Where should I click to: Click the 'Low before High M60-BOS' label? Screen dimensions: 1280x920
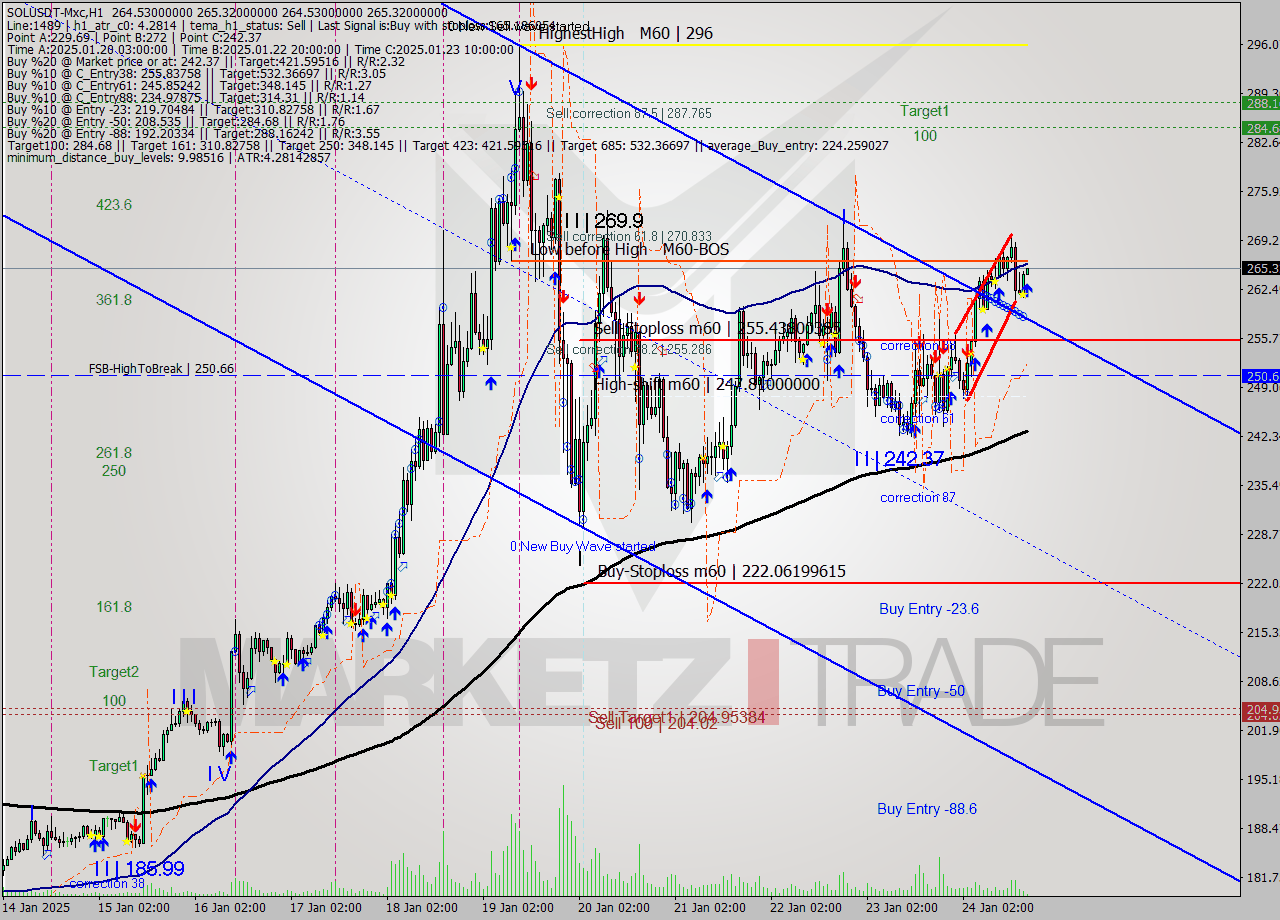(630, 249)
